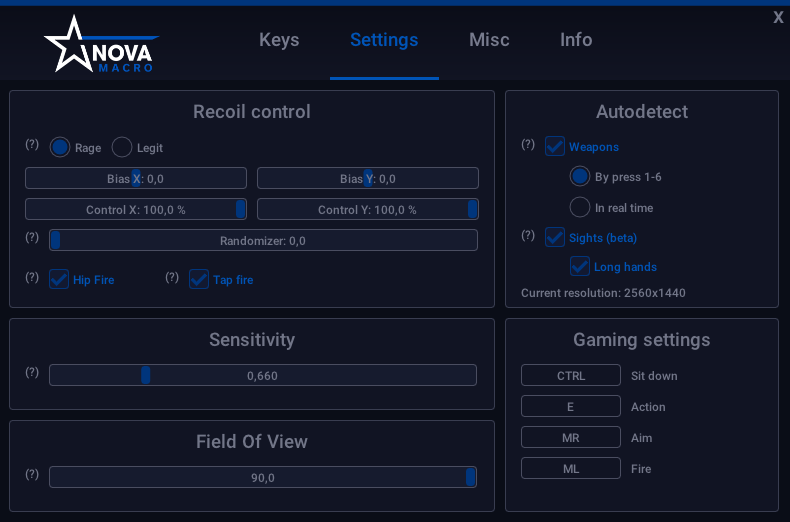Open the Misc tab
This screenshot has width=790, height=522.
click(489, 40)
